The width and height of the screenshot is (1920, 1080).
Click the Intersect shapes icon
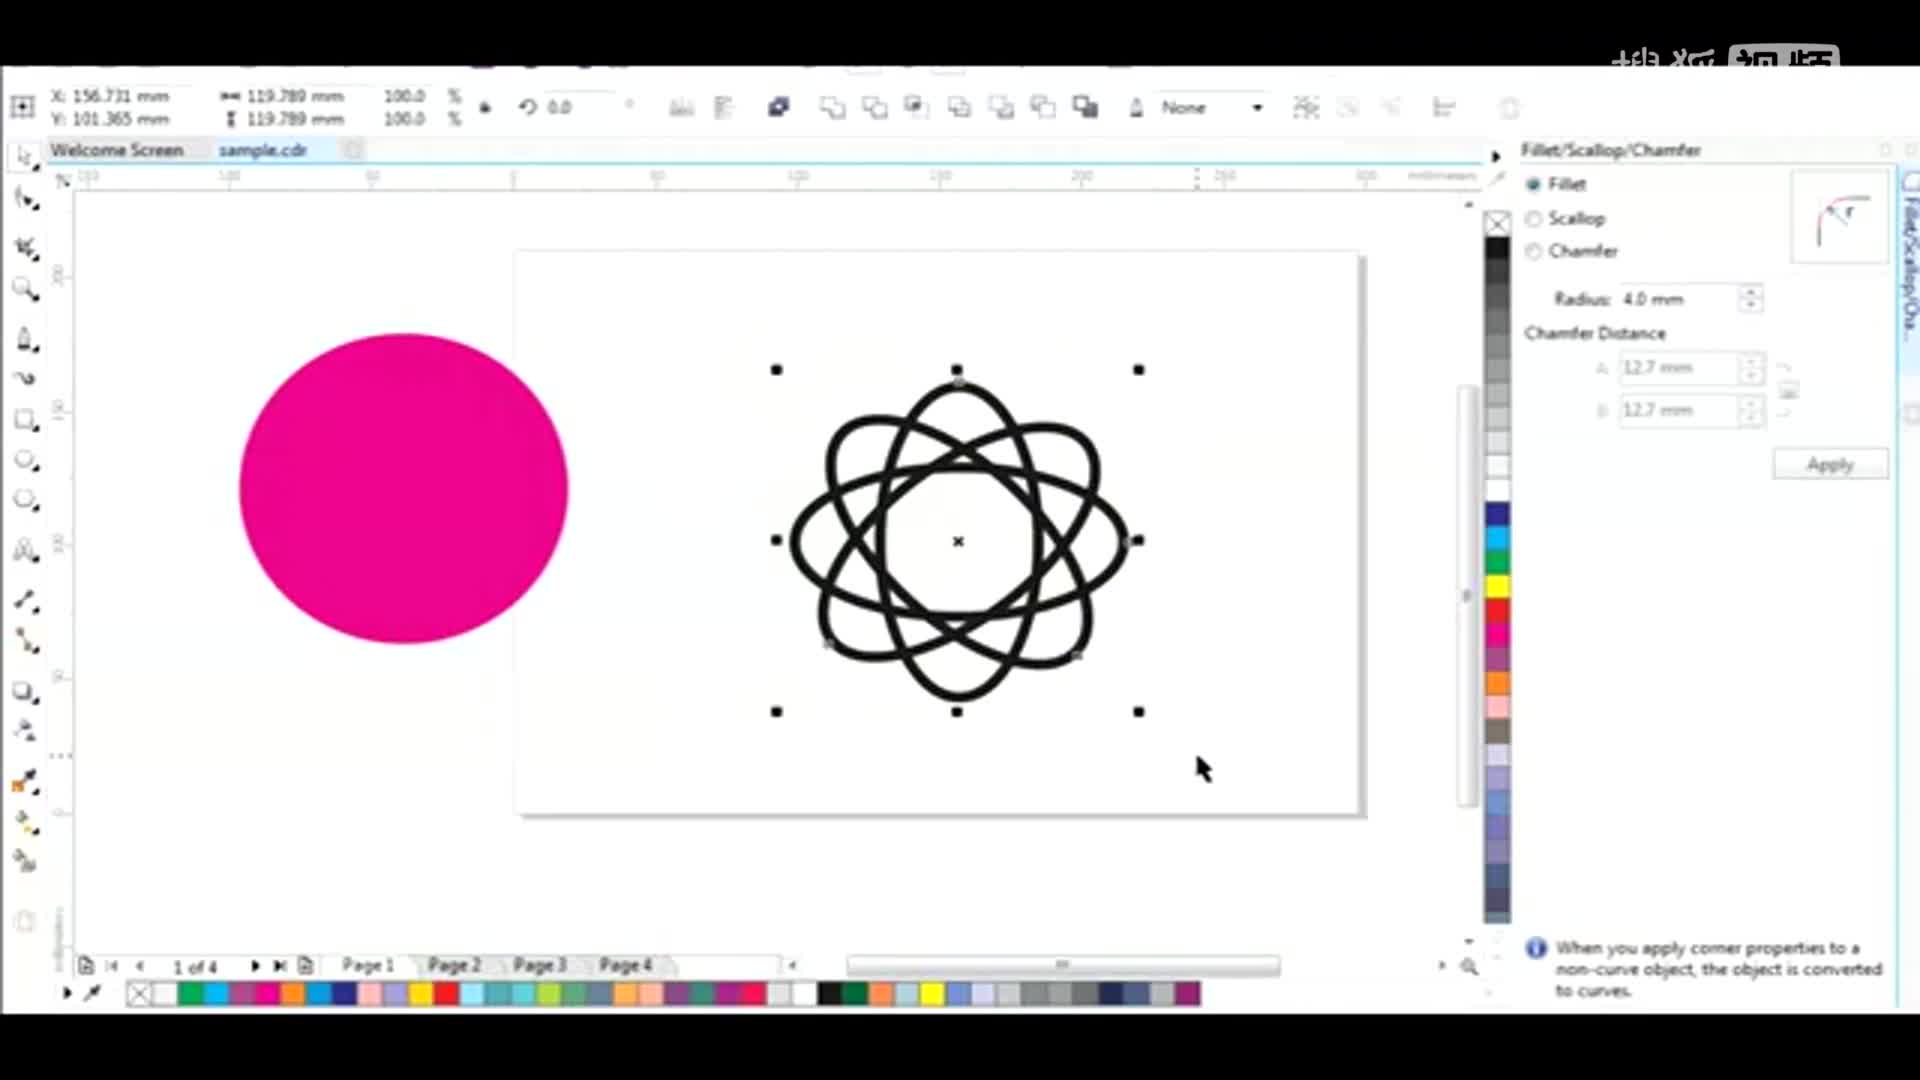916,107
